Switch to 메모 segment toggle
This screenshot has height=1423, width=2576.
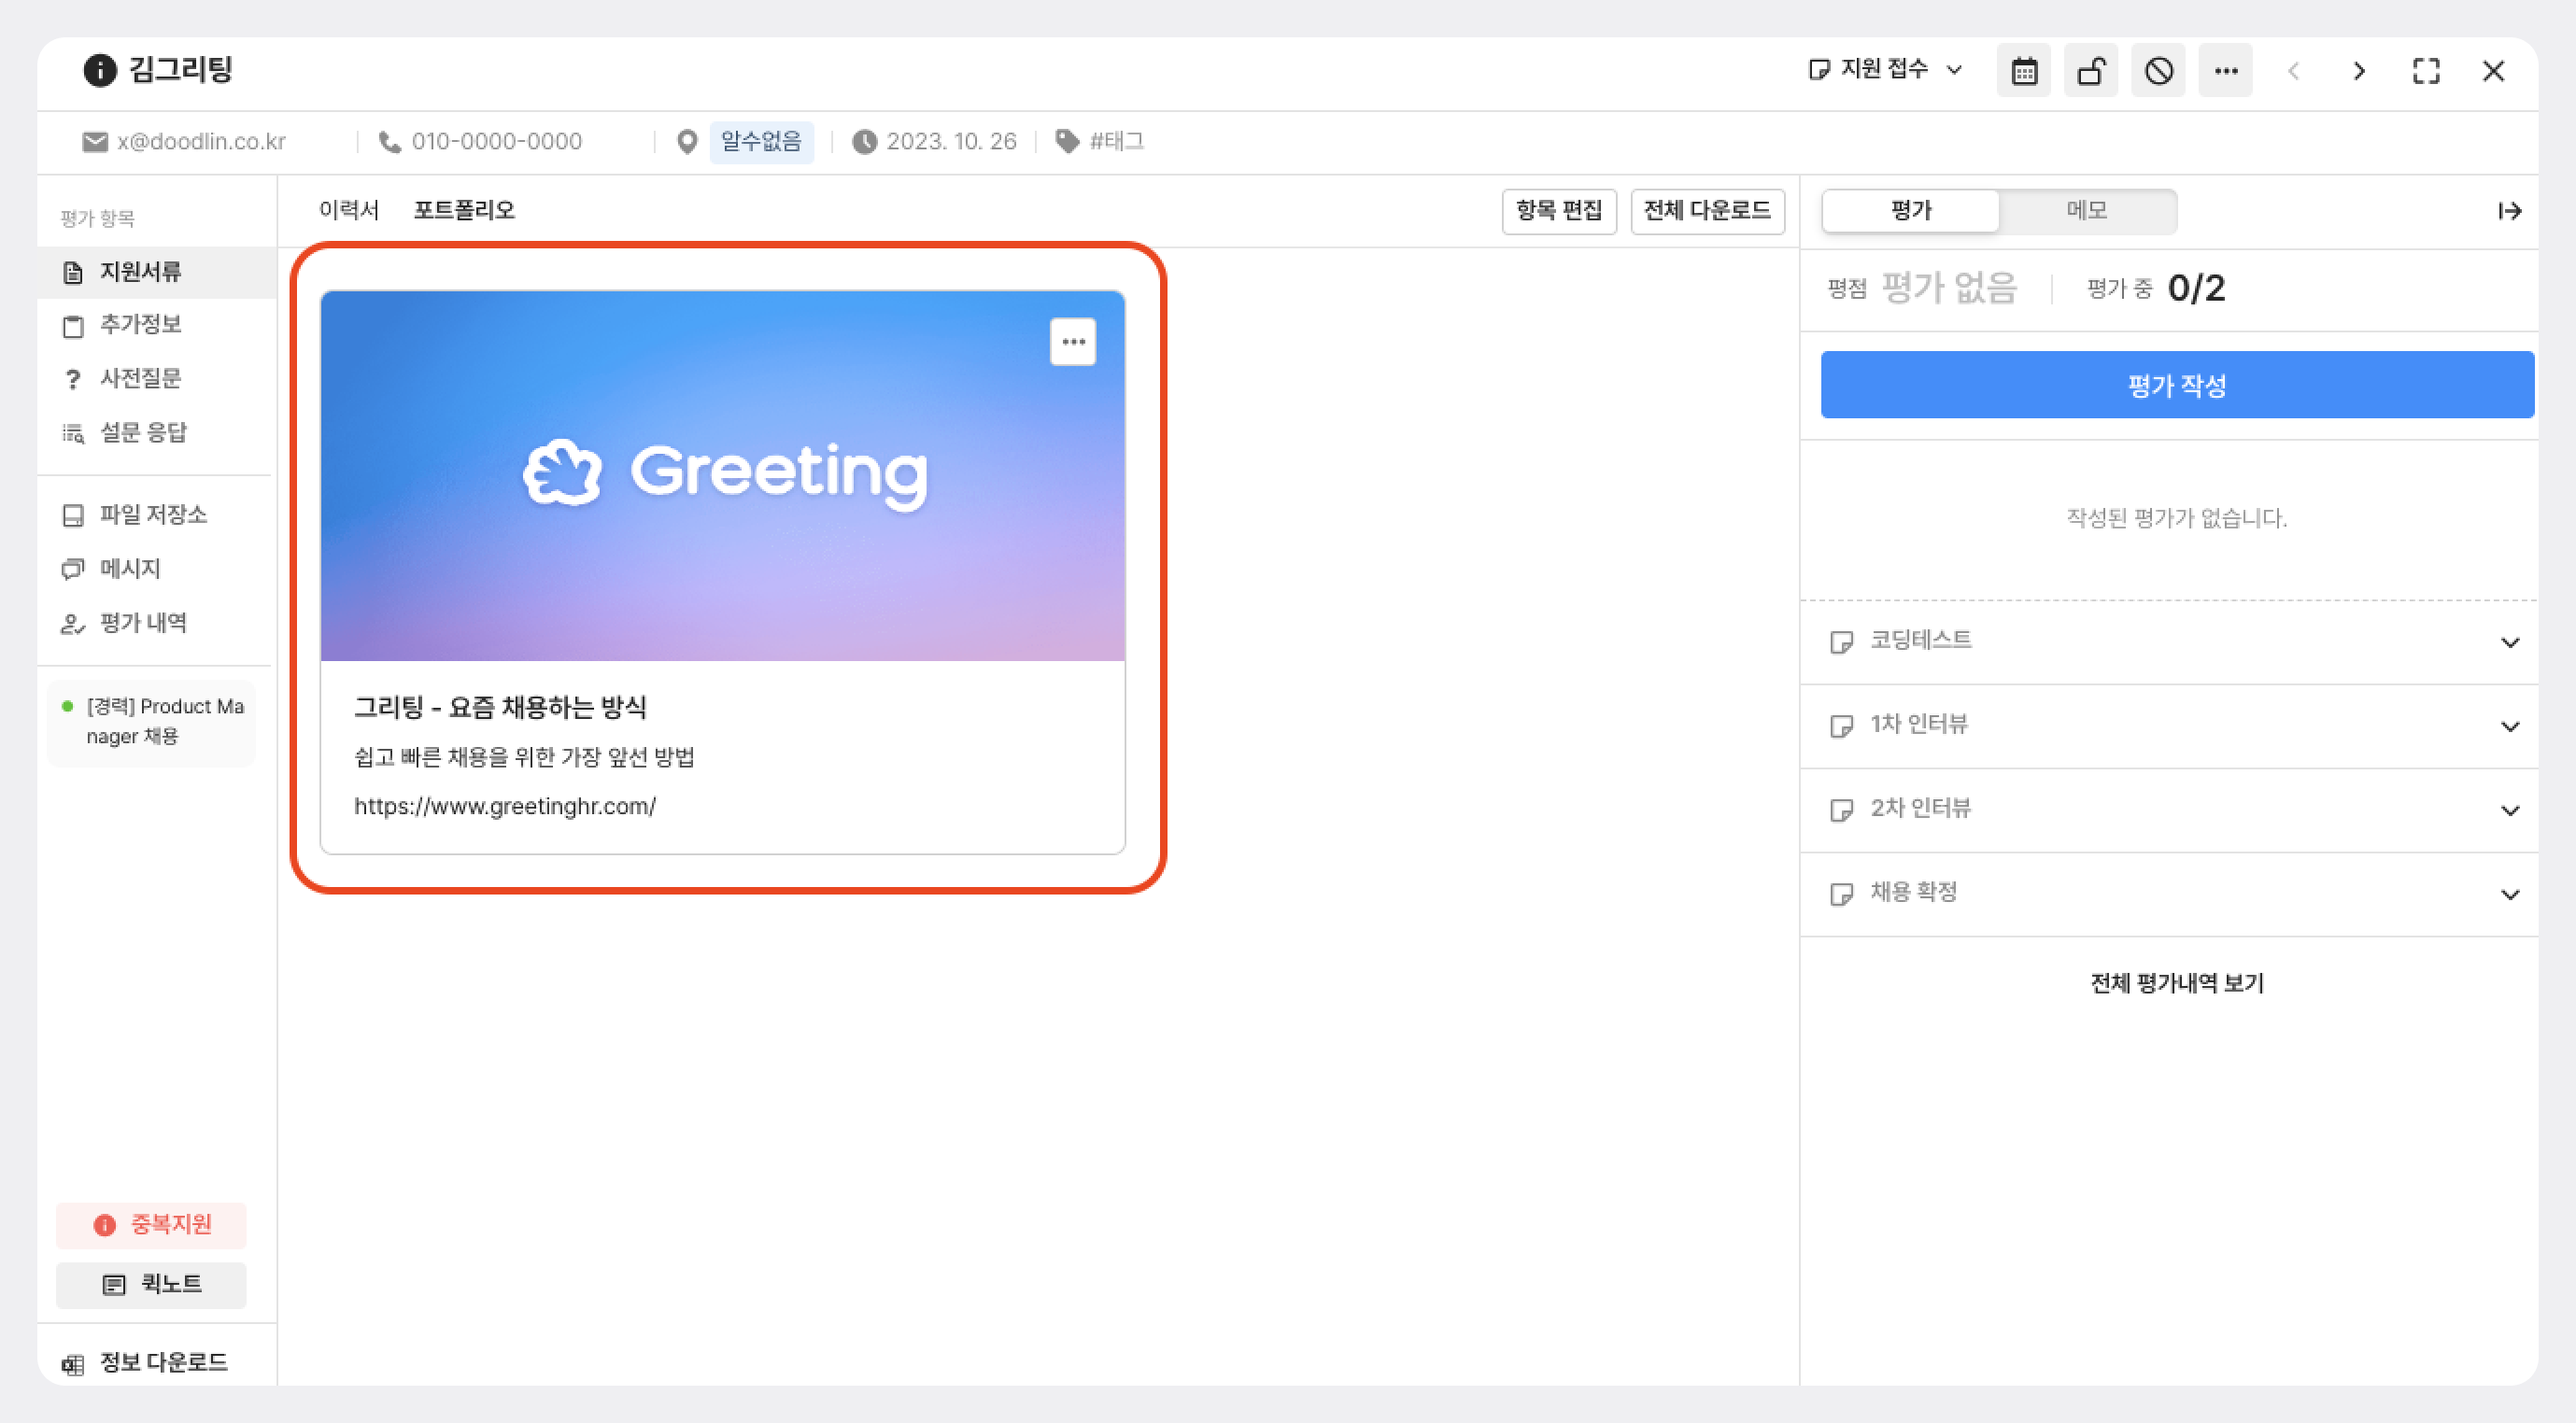[2087, 211]
